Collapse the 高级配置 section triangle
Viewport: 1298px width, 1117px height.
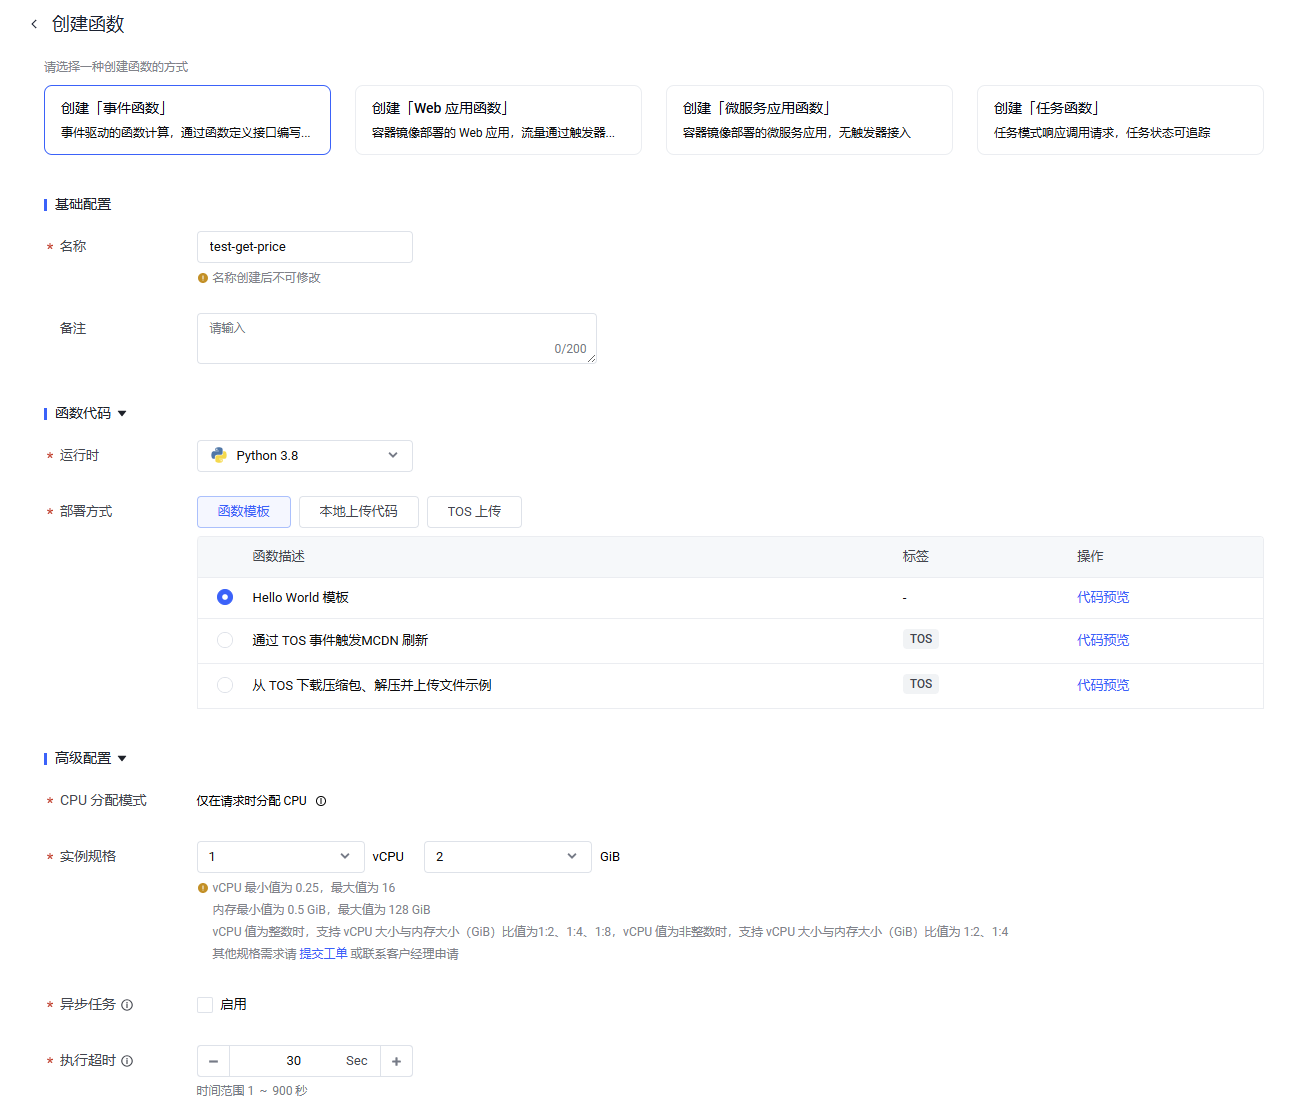click(122, 759)
